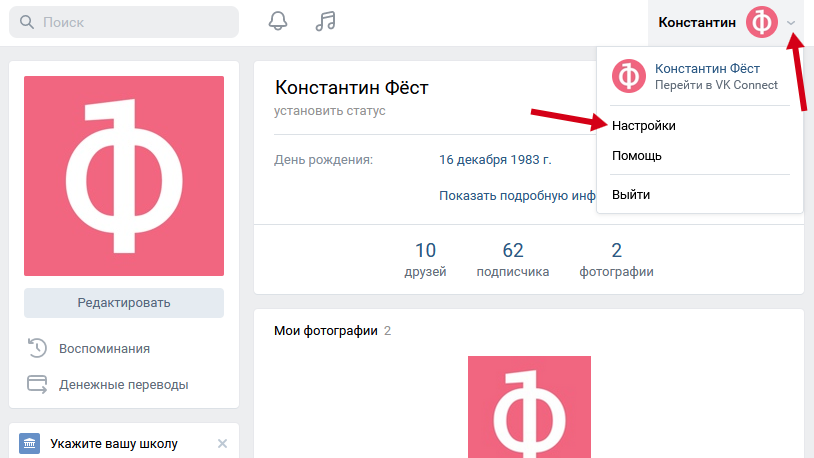
Task: Open the large profile photo
Action: [124, 176]
